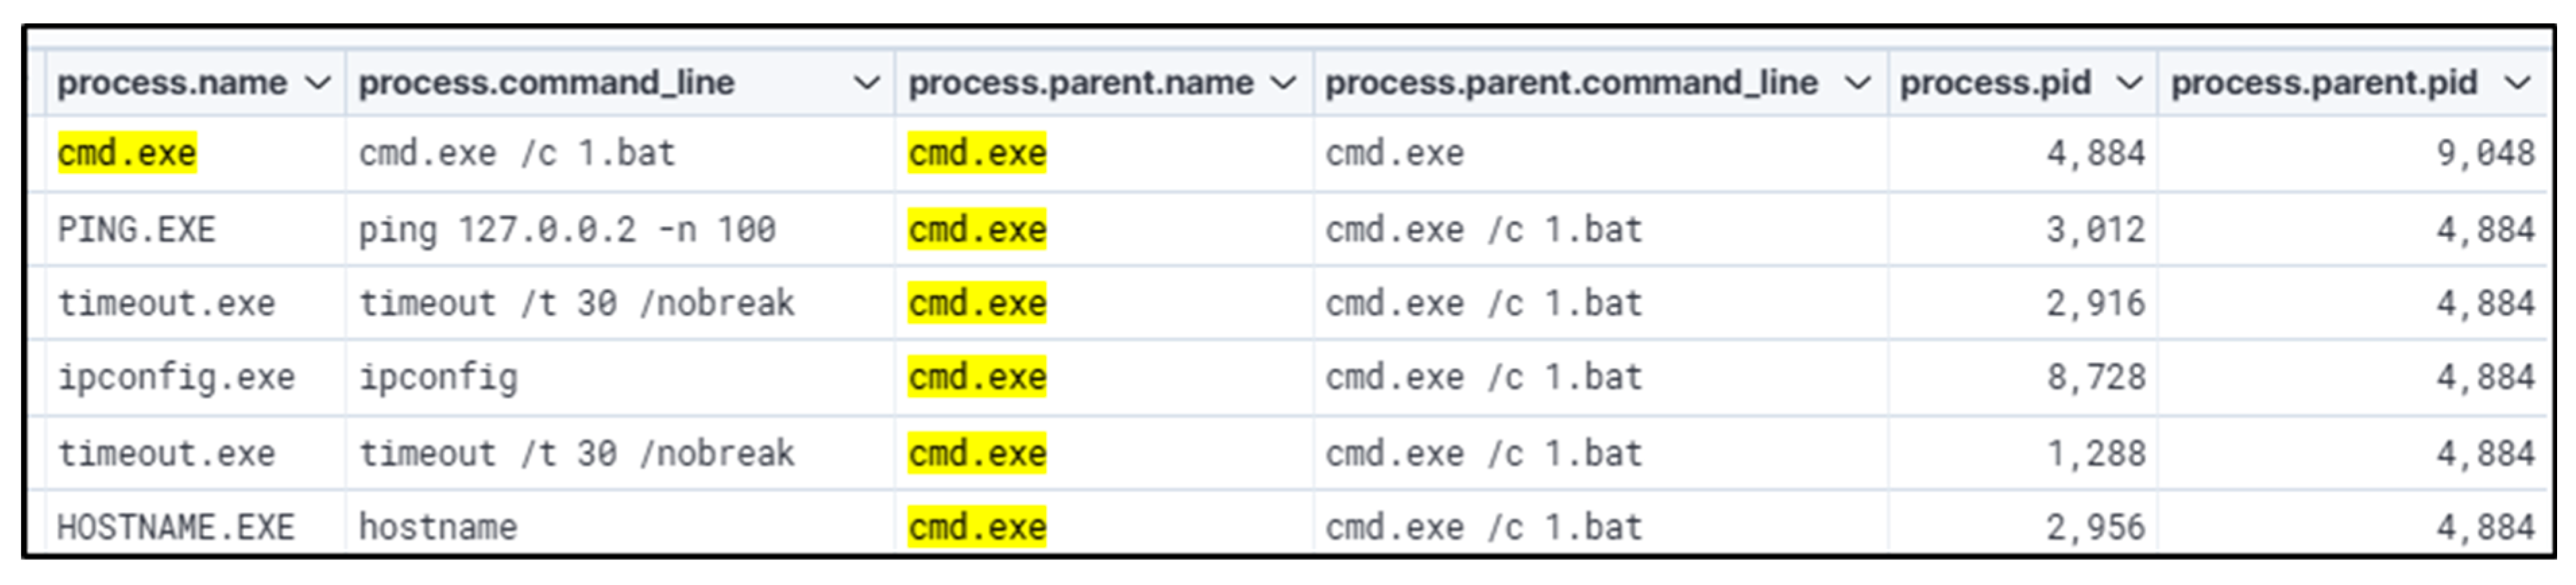Select the PING.EXE process name cell
Viewport: 2576px width, 585px height.
(x=136, y=230)
